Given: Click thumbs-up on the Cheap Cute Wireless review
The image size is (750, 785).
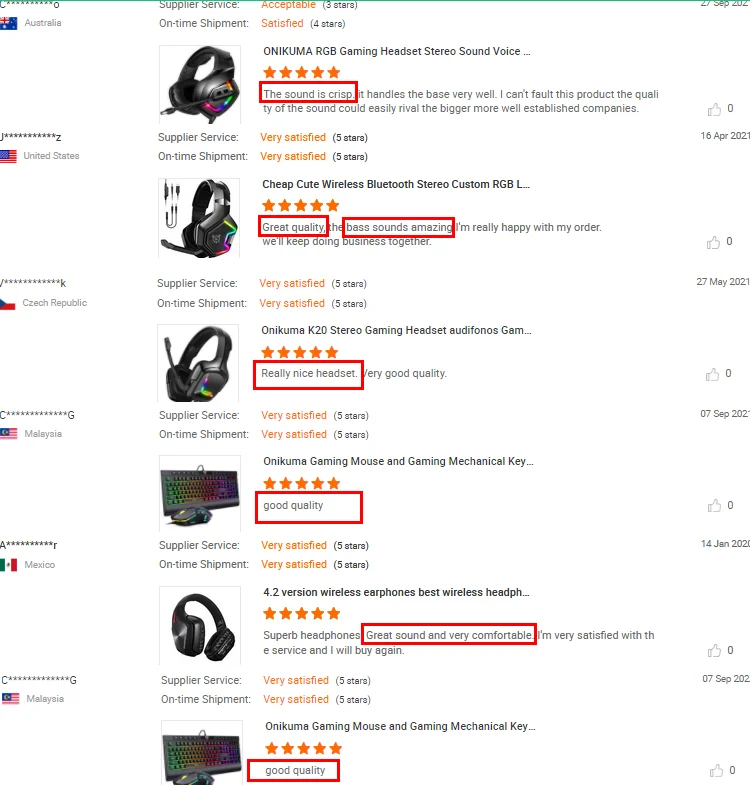Looking at the screenshot, I should click(713, 242).
